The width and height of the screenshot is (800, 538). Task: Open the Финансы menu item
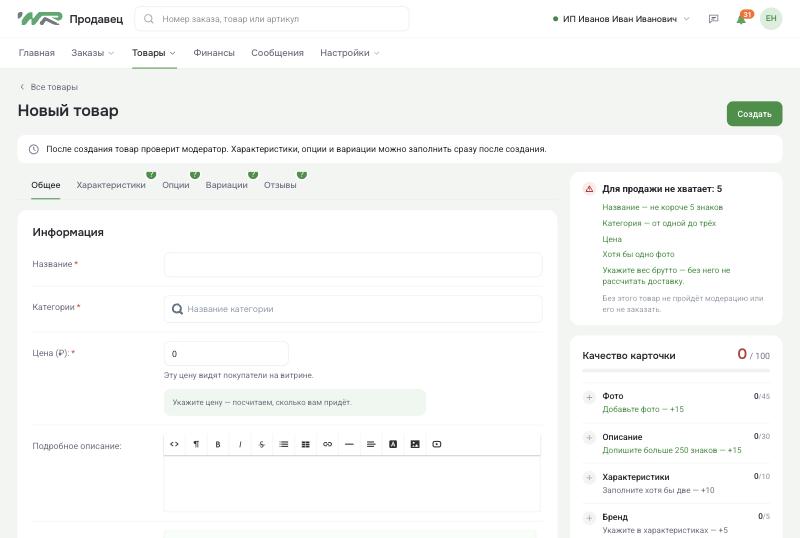214,53
